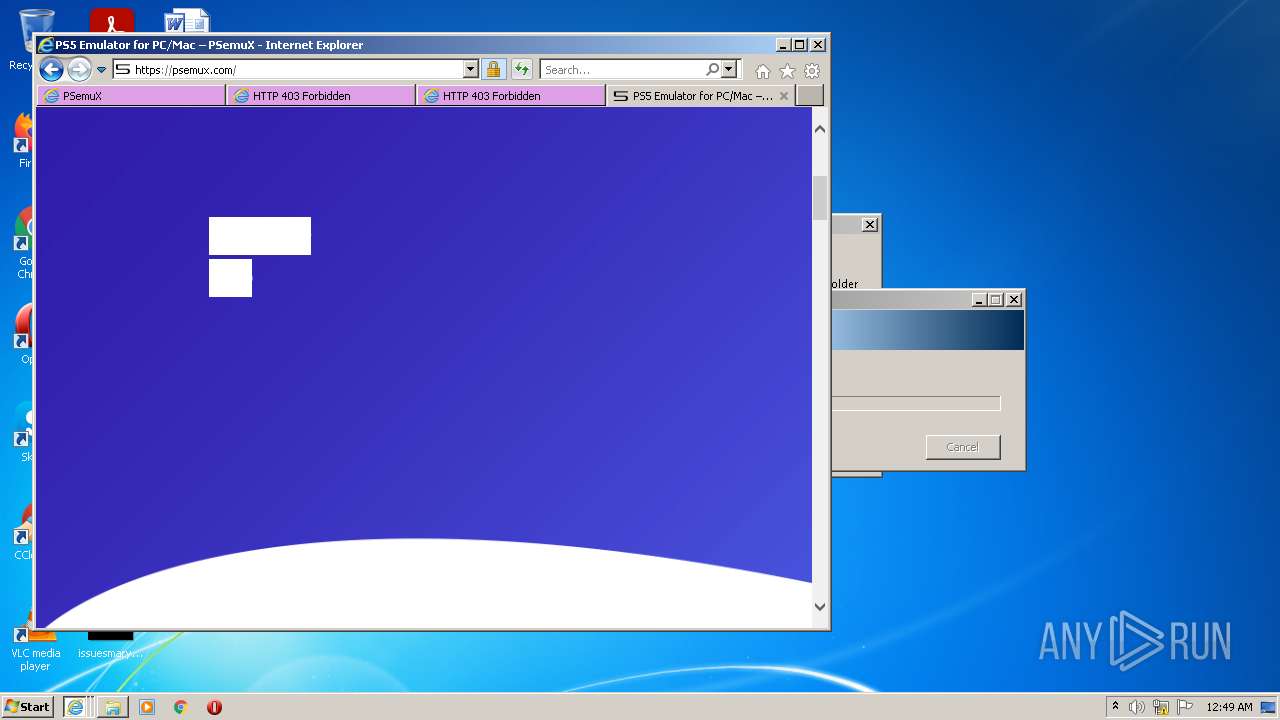This screenshot has width=1280, height=720.
Task: Click the Internet Explorer title bar icon
Action: pos(45,45)
